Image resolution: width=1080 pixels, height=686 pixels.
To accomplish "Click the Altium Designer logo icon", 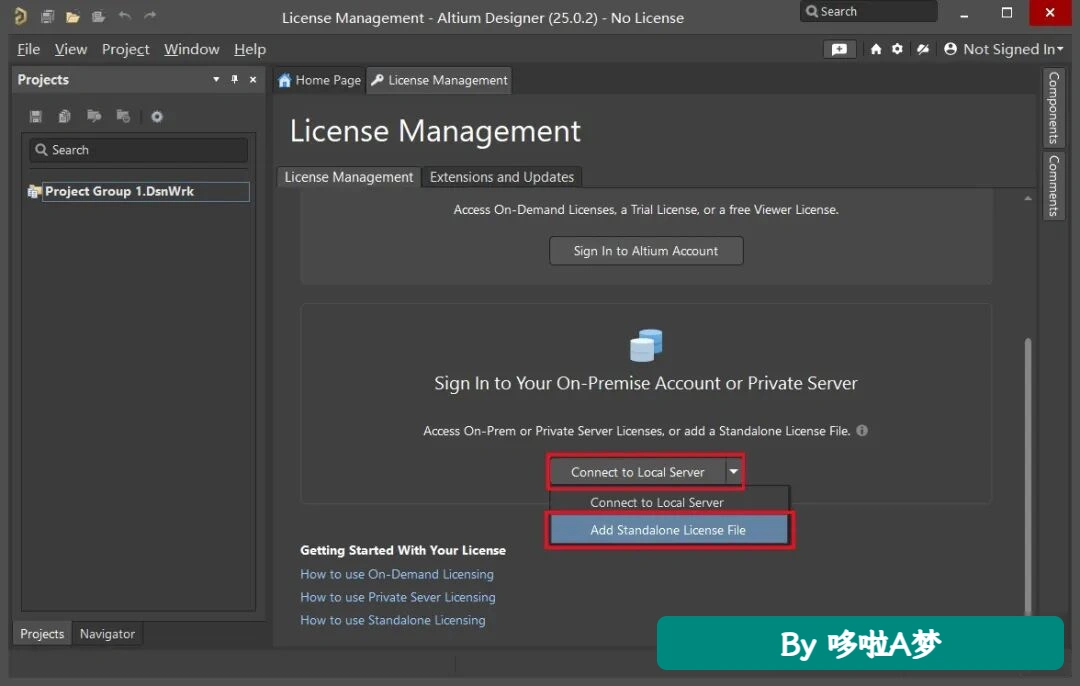I will pyautogui.click(x=21, y=16).
